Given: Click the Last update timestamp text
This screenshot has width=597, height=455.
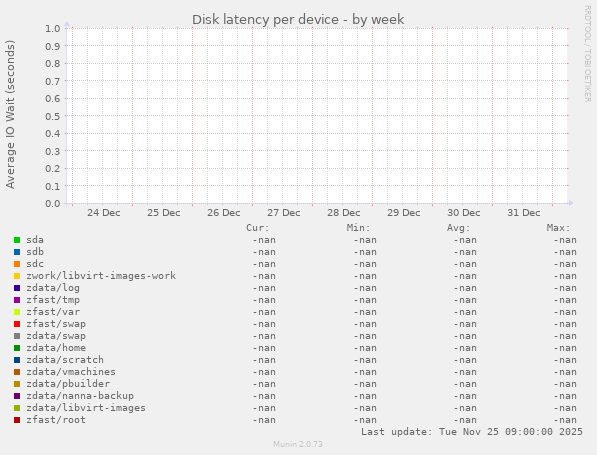Looking at the screenshot, I should click(x=472, y=432).
